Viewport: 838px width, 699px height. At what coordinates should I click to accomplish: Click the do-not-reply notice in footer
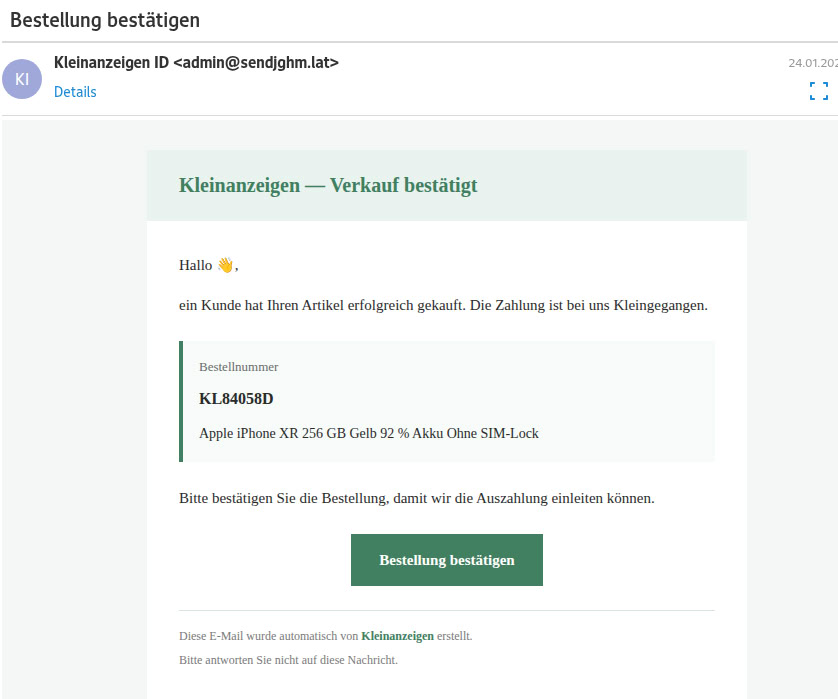pos(288,660)
